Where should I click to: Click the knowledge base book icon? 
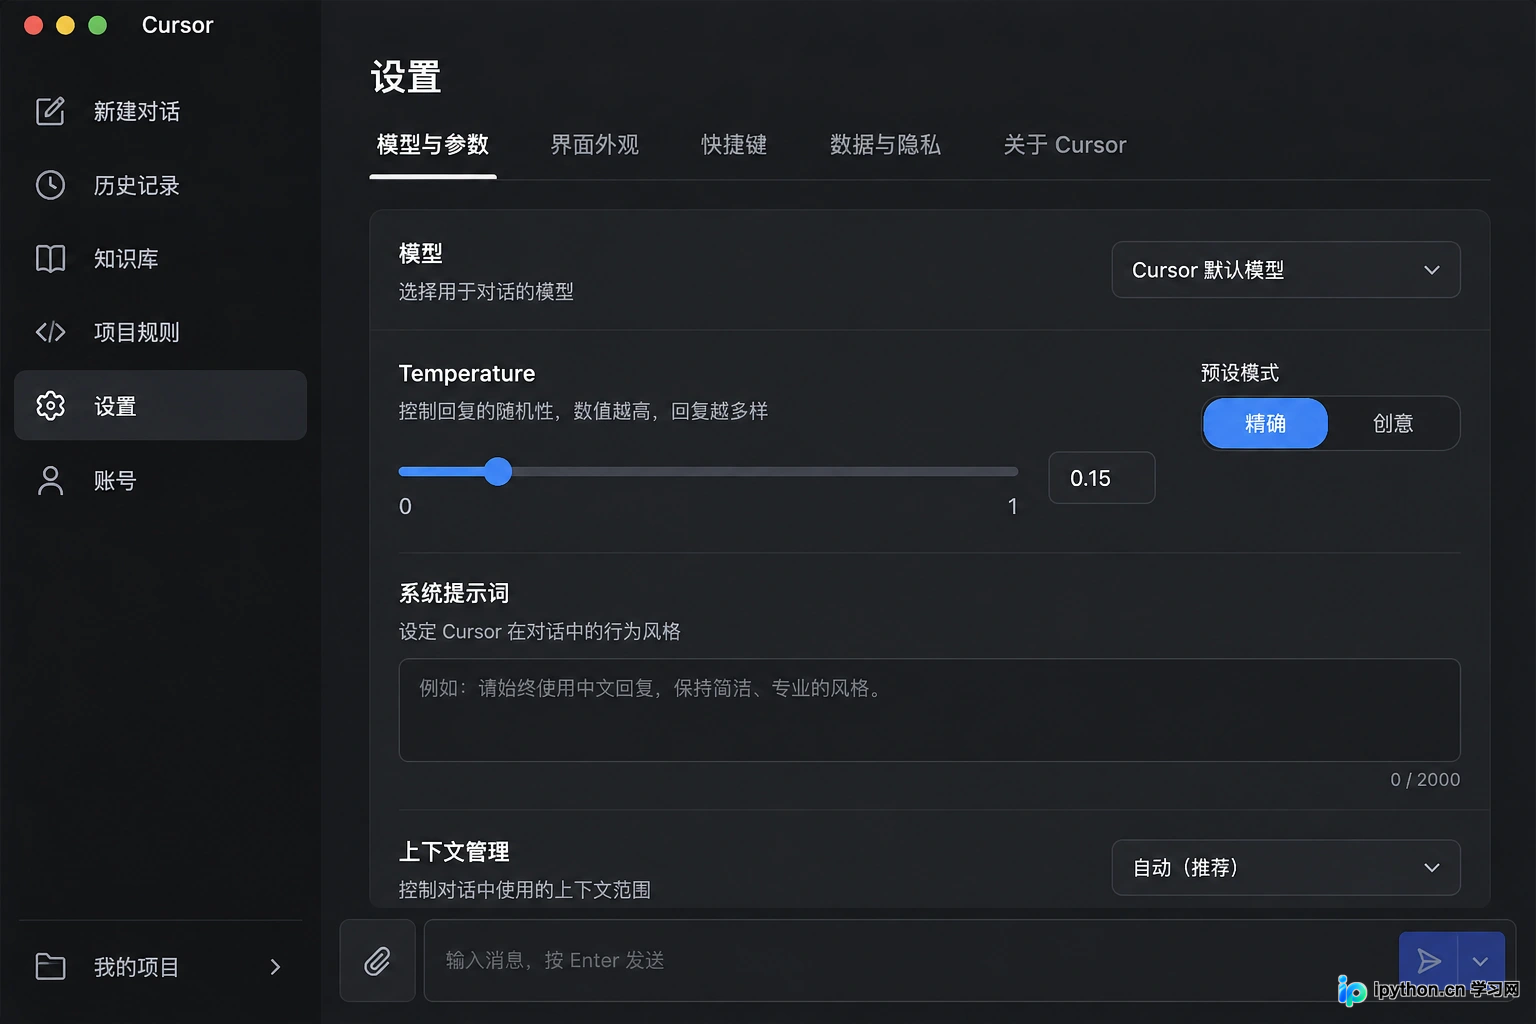coord(50,259)
